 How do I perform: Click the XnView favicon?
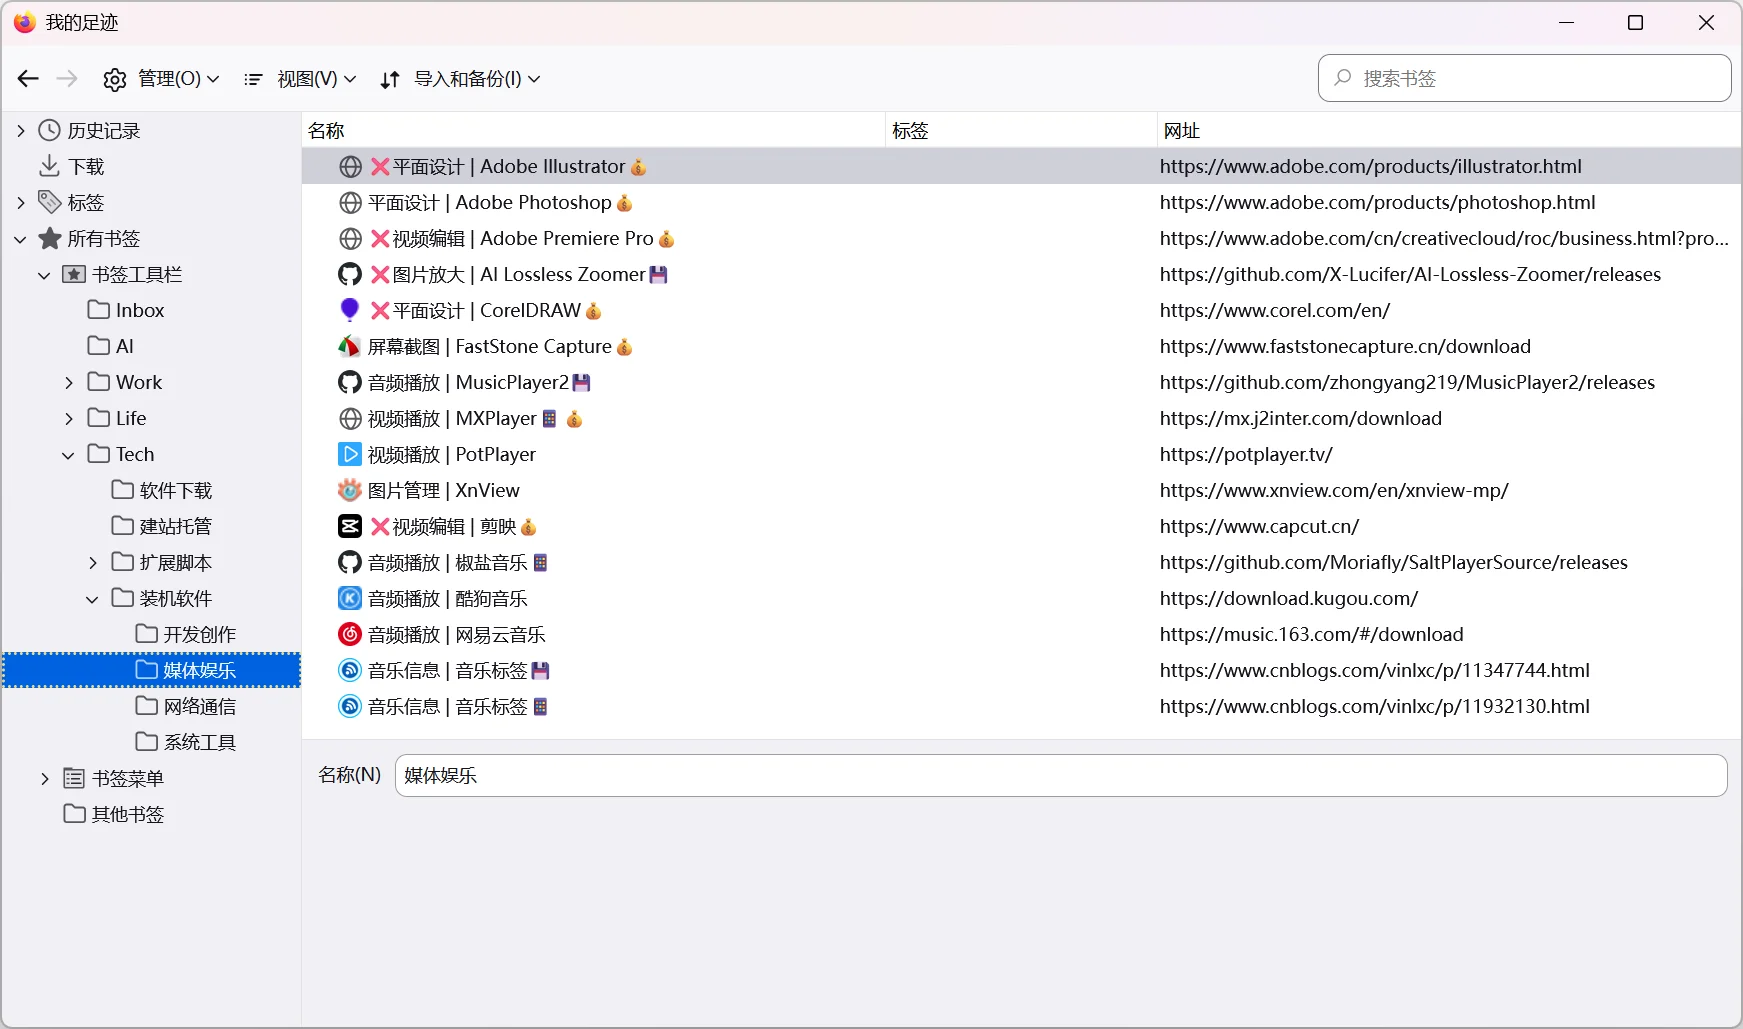click(x=350, y=491)
